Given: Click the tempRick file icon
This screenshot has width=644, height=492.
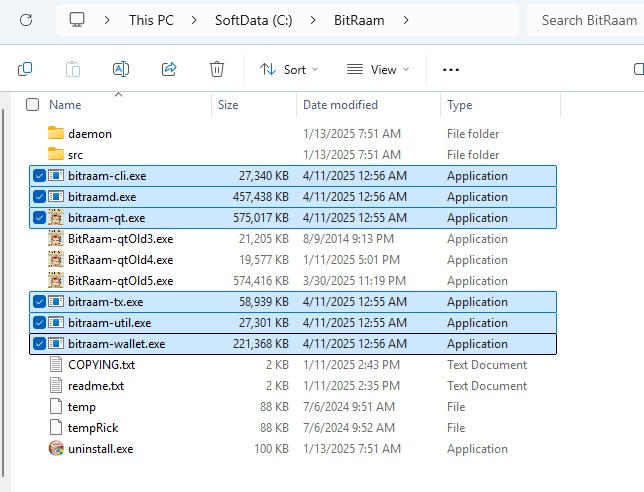Looking at the screenshot, I should coord(56,427).
